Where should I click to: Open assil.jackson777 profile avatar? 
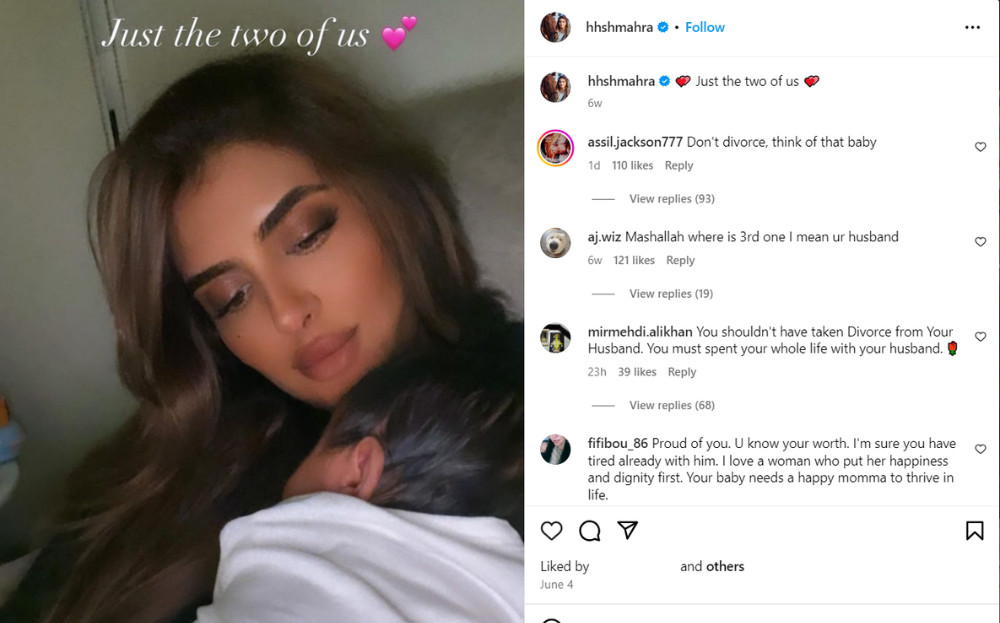pos(555,147)
